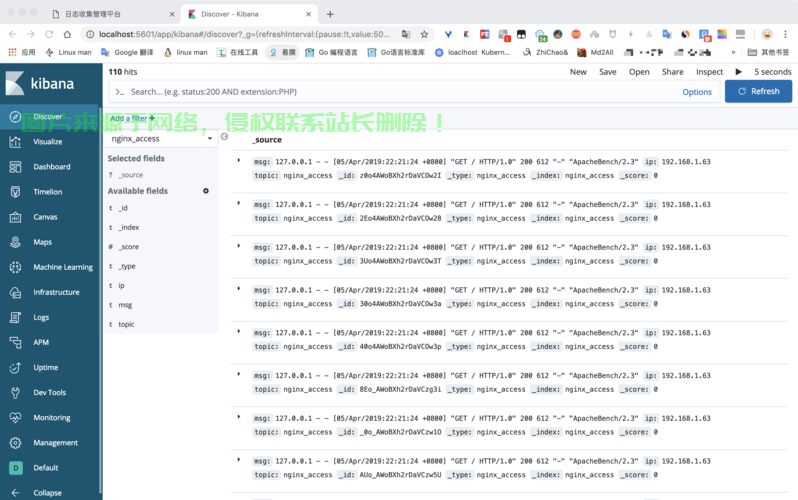
Task: Open the Dashboard section
Action: (x=49, y=166)
